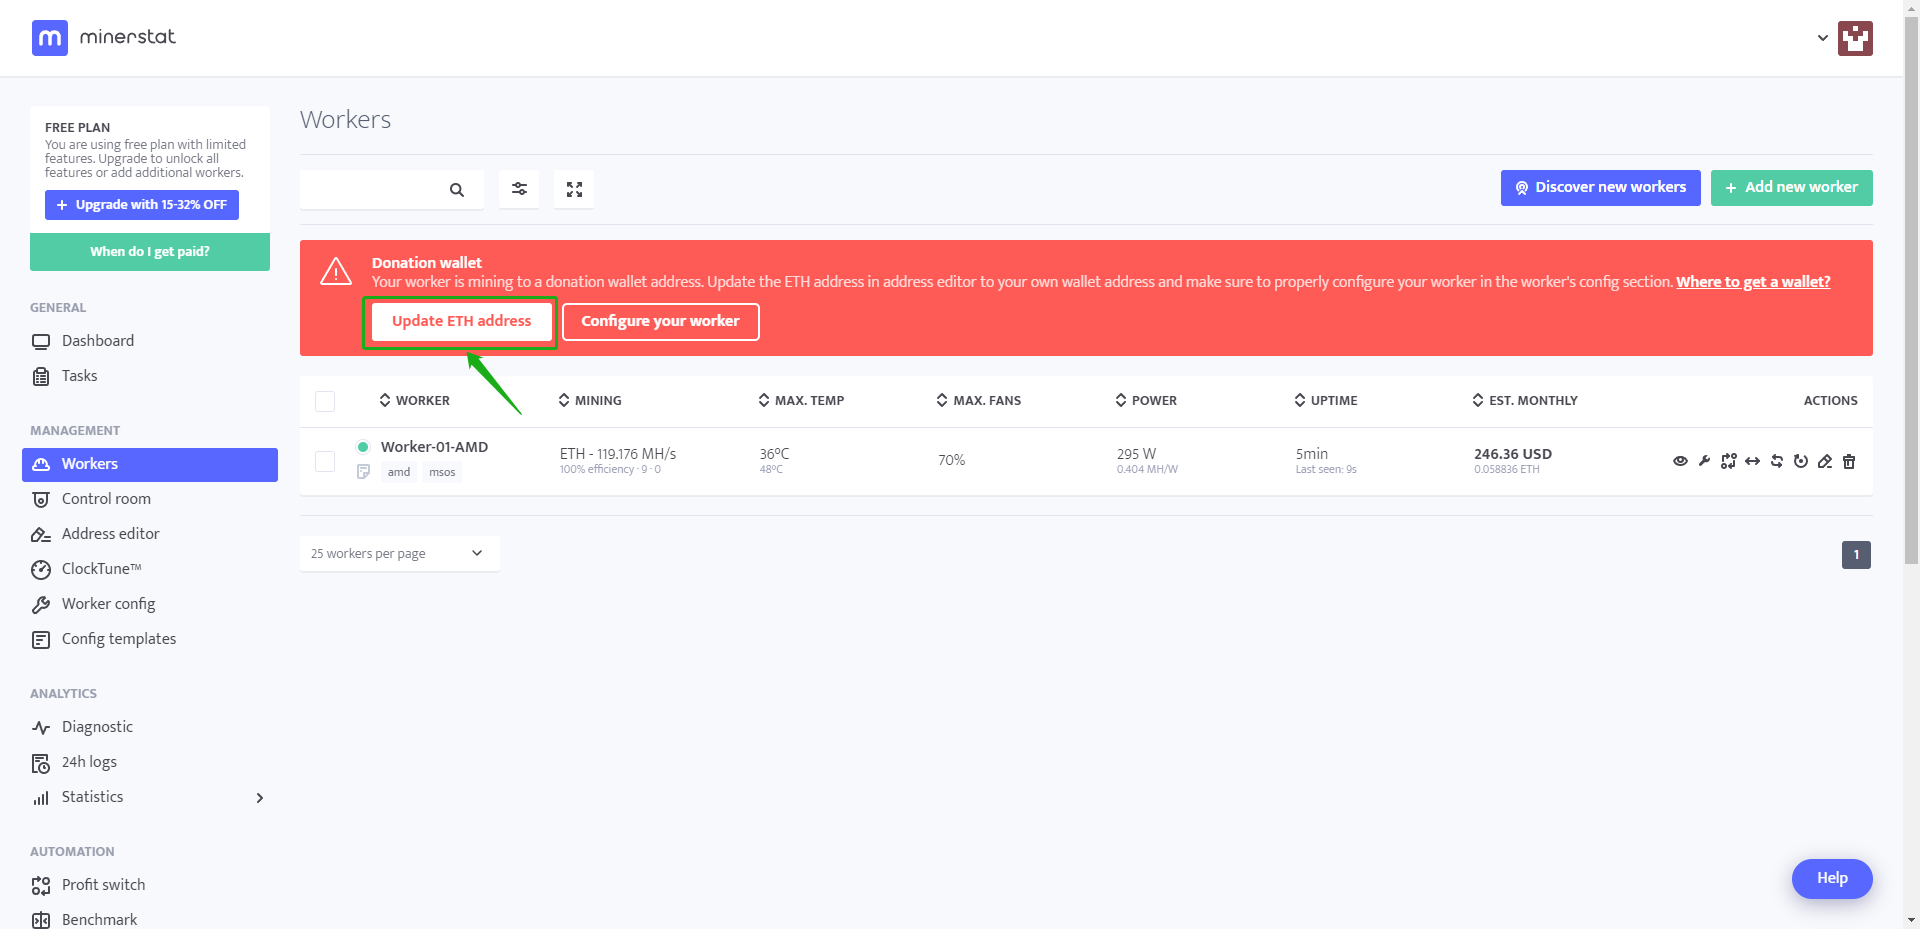
Task: Click the note icon under Worker-01-AMD
Action: point(364,472)
